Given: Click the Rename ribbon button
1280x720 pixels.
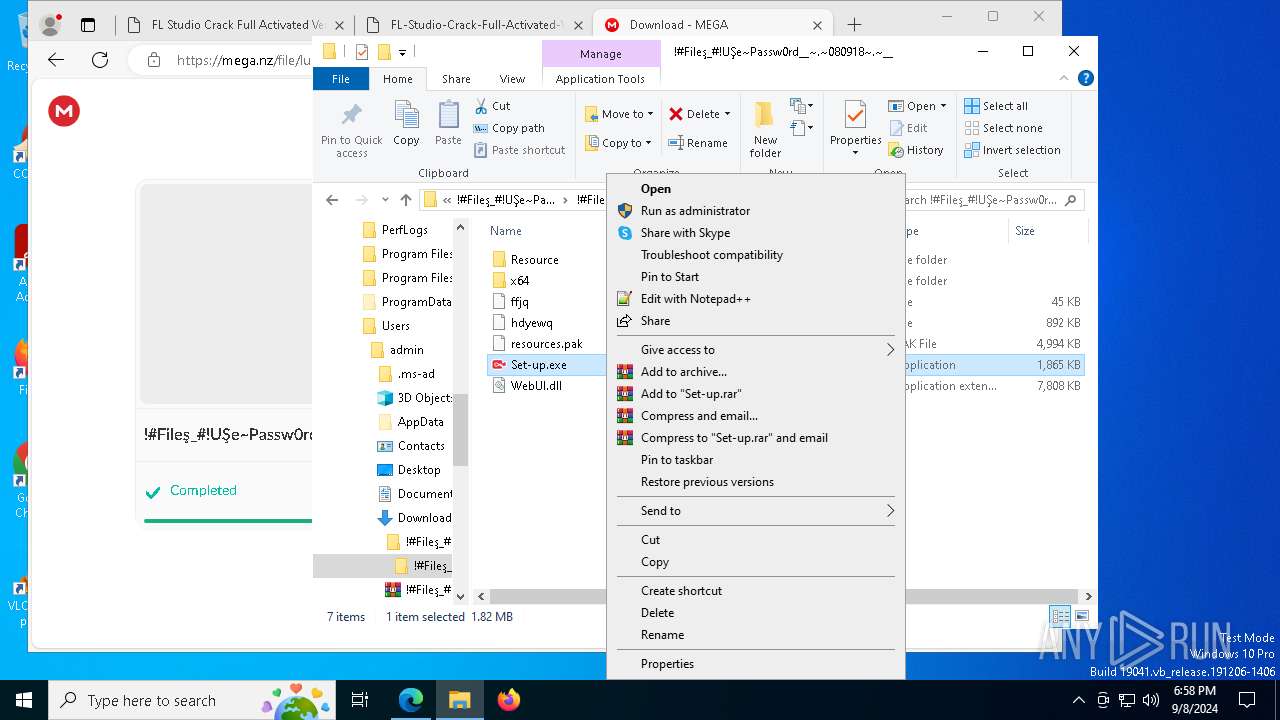Looking at the screenshot, I should point(698,143).
